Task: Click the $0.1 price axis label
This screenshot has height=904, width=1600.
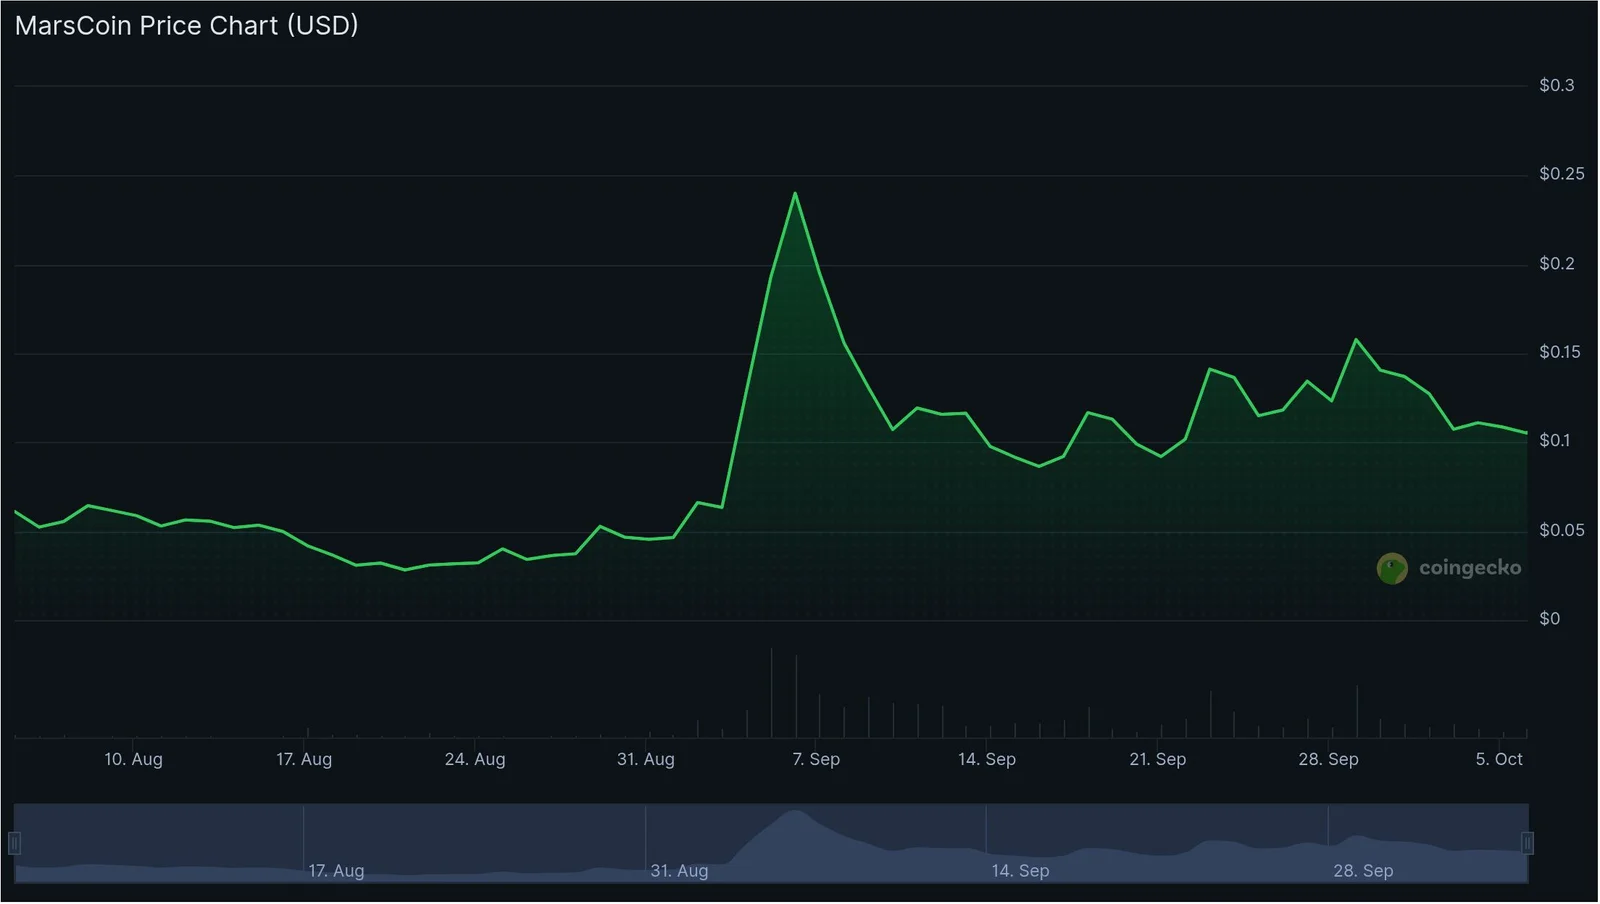Action: coord(1555,441)
